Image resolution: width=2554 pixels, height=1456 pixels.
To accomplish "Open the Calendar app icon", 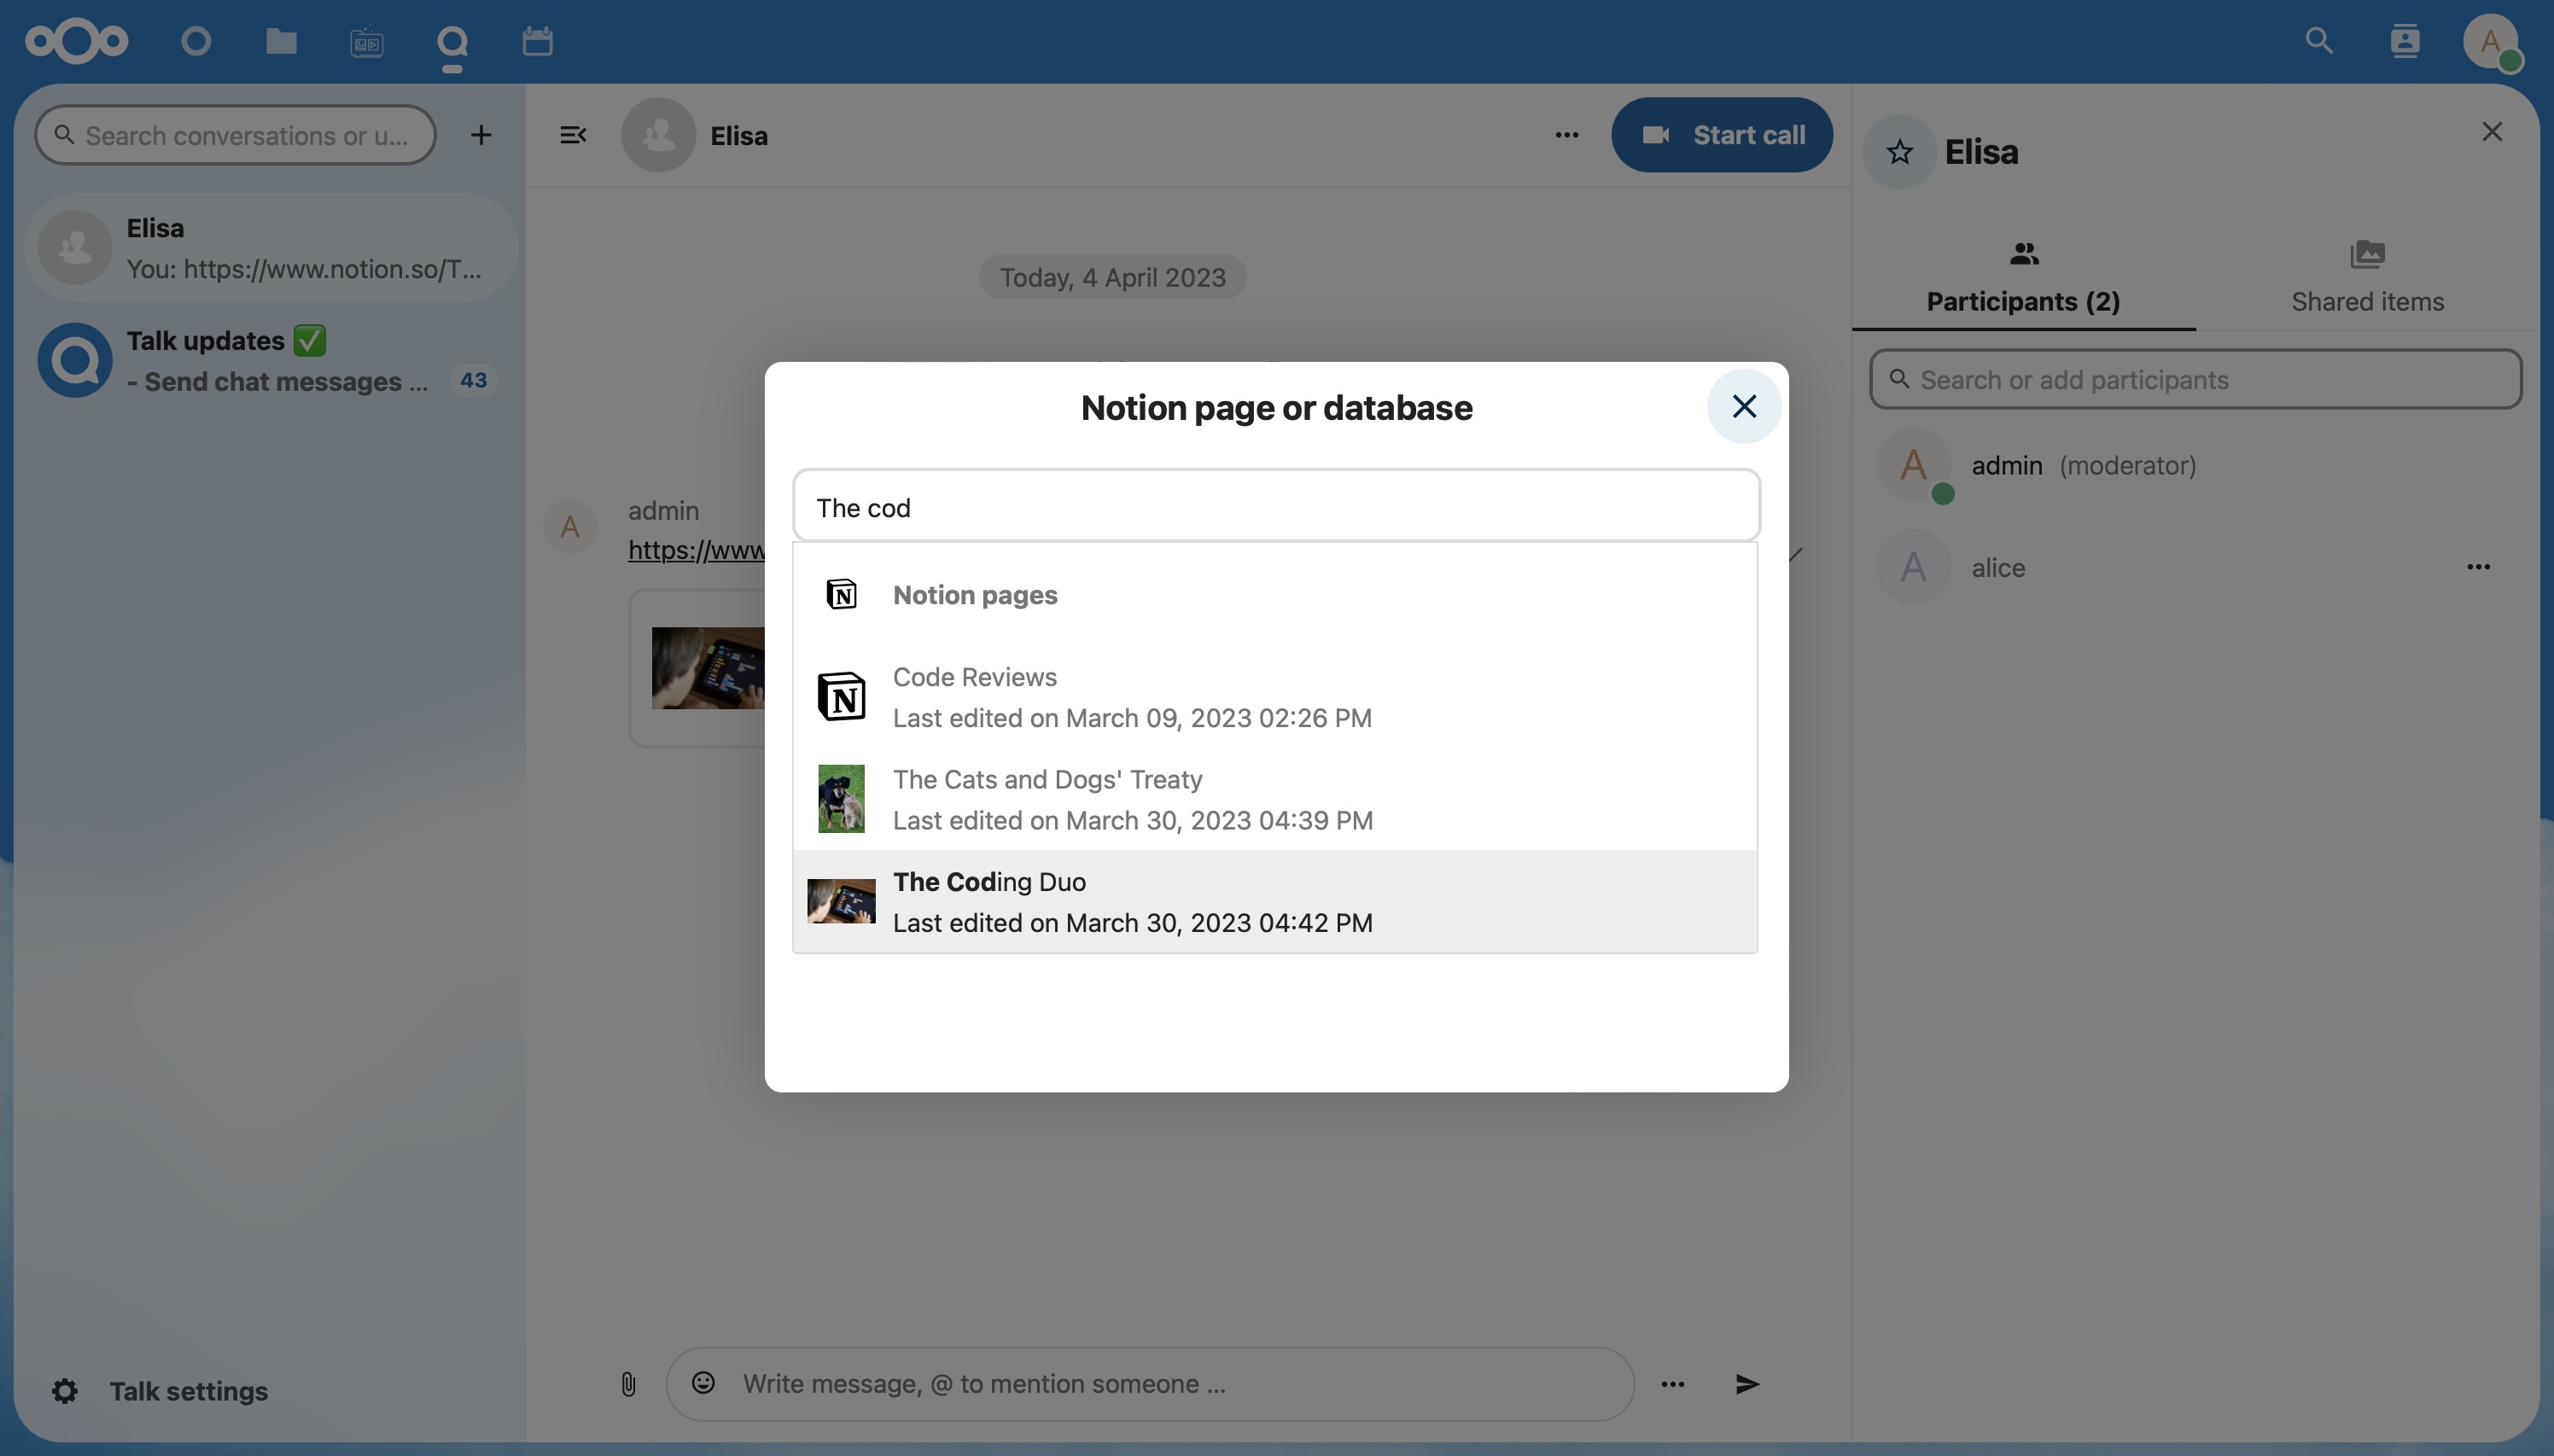I will tap(537, 41).
